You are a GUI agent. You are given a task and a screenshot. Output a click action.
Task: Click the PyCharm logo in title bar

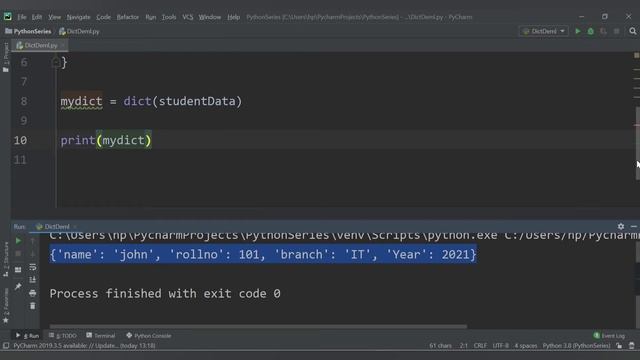pos(8,17)
